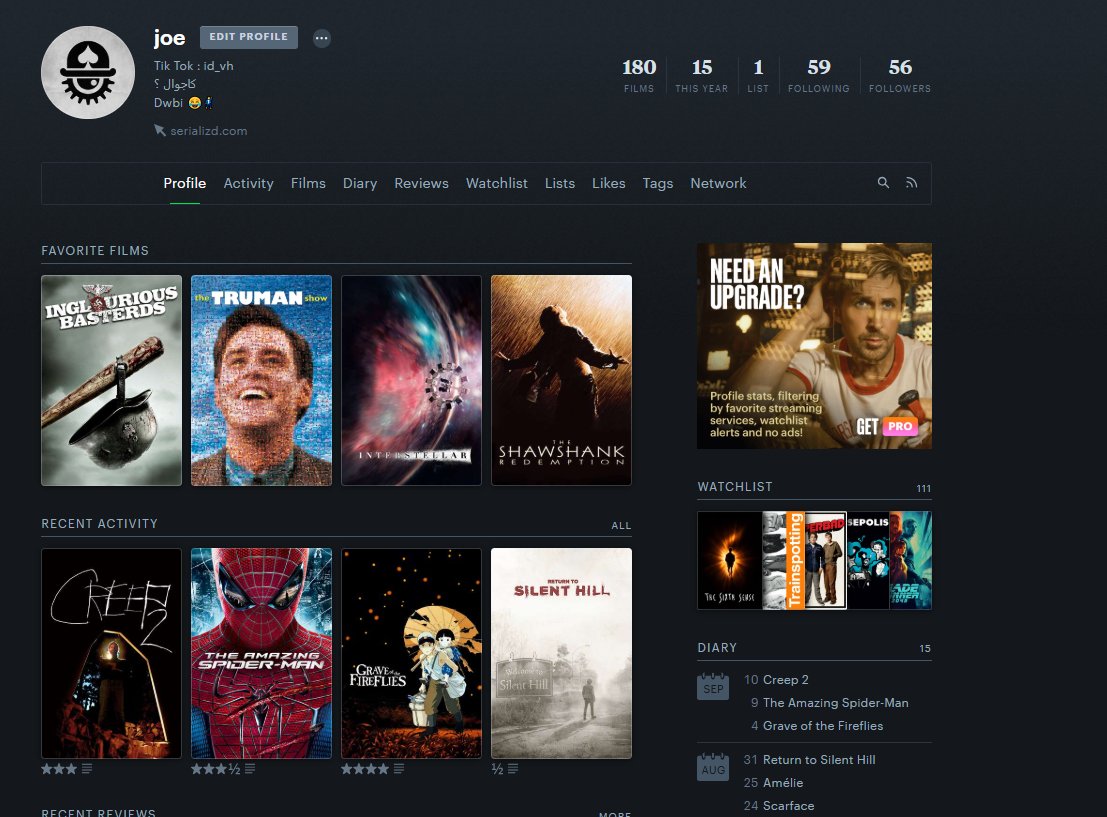Open The Shawshank Redemption favorite poster

(x=561, y=380)
